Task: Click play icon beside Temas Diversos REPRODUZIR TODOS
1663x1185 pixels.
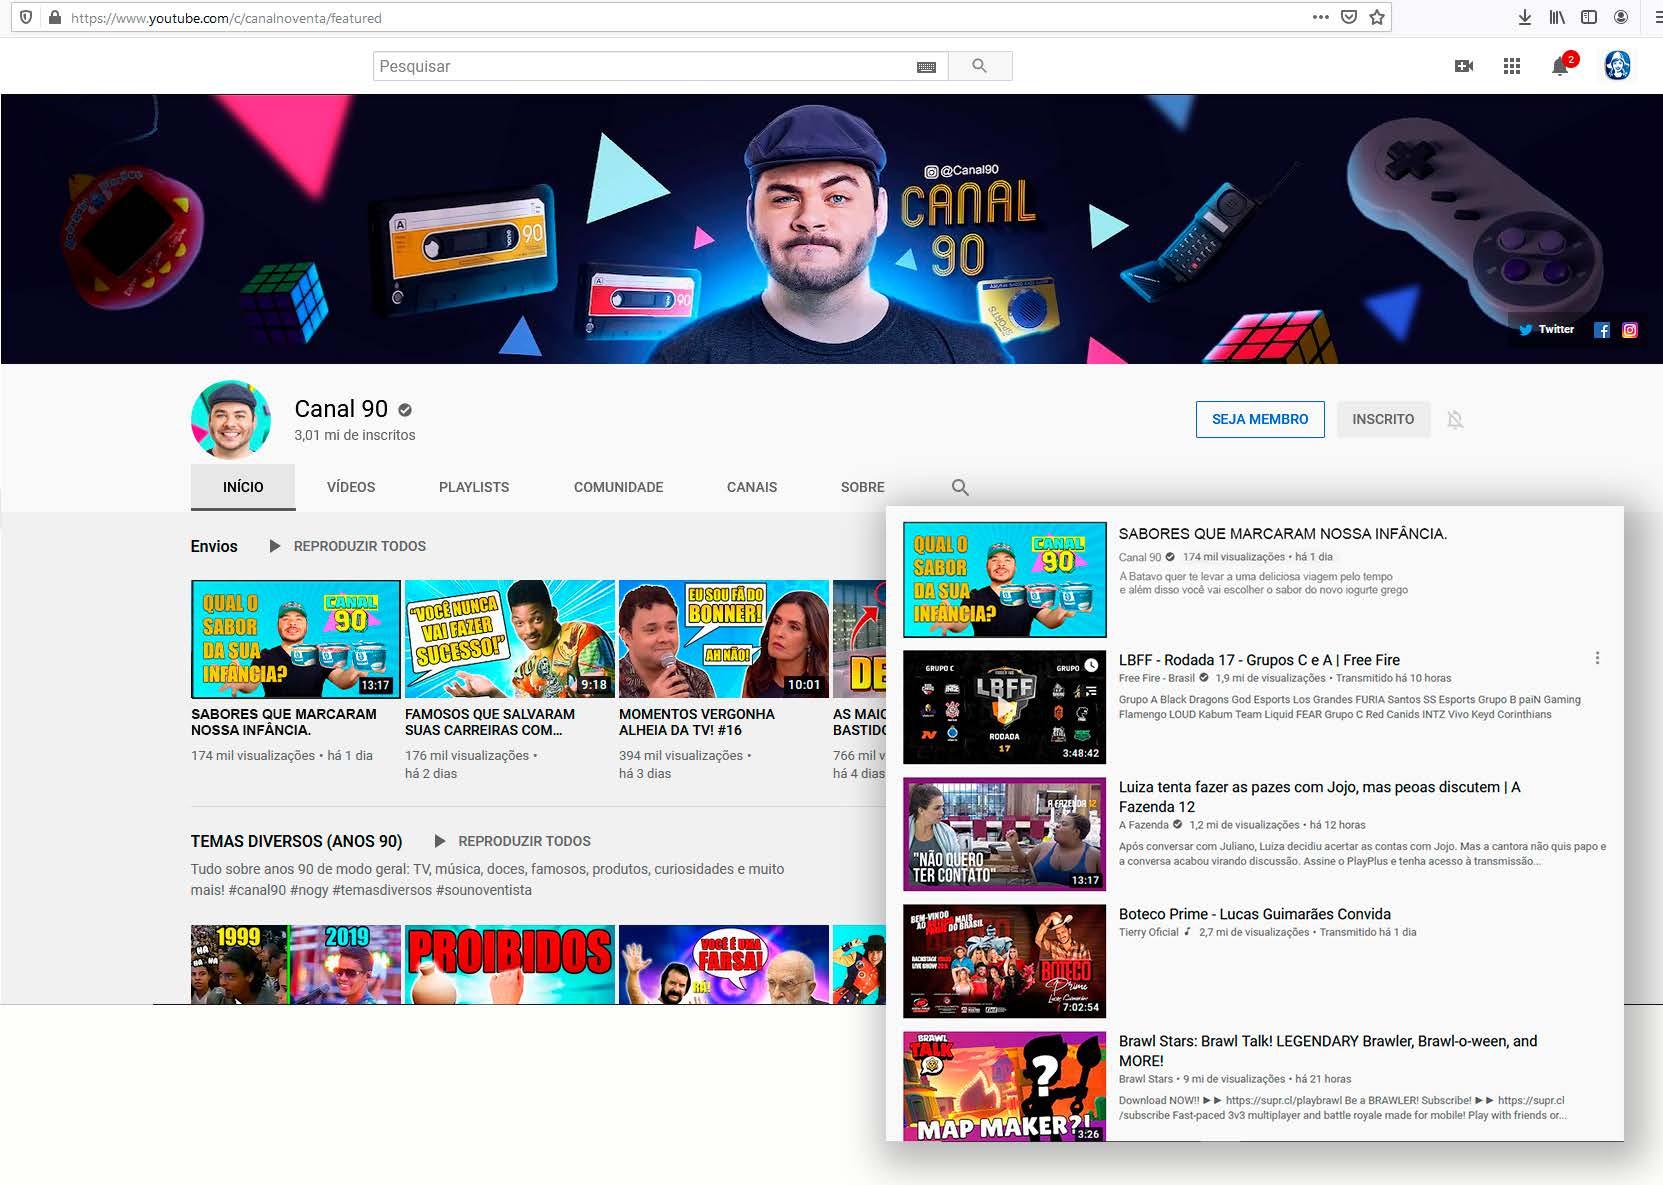Action: click(440, 841)
